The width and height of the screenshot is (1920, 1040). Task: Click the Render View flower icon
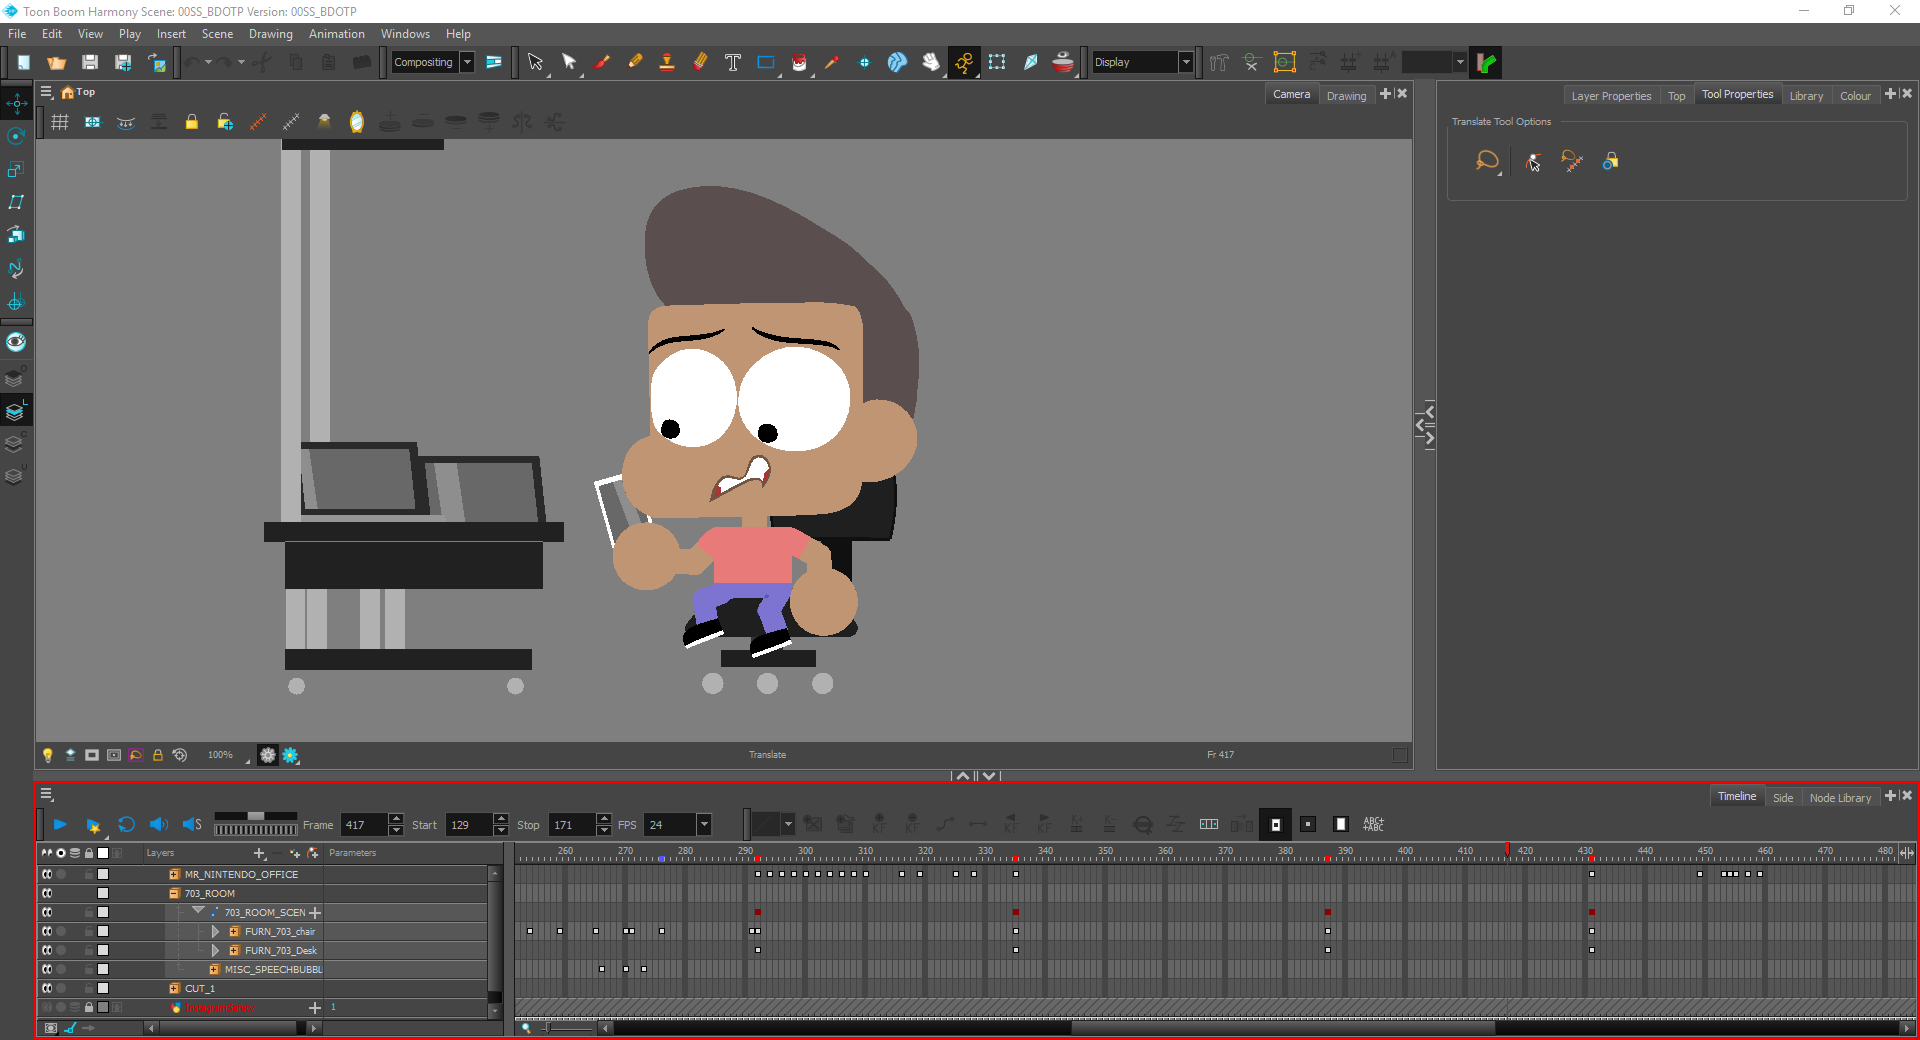click(x=290, y=755)
